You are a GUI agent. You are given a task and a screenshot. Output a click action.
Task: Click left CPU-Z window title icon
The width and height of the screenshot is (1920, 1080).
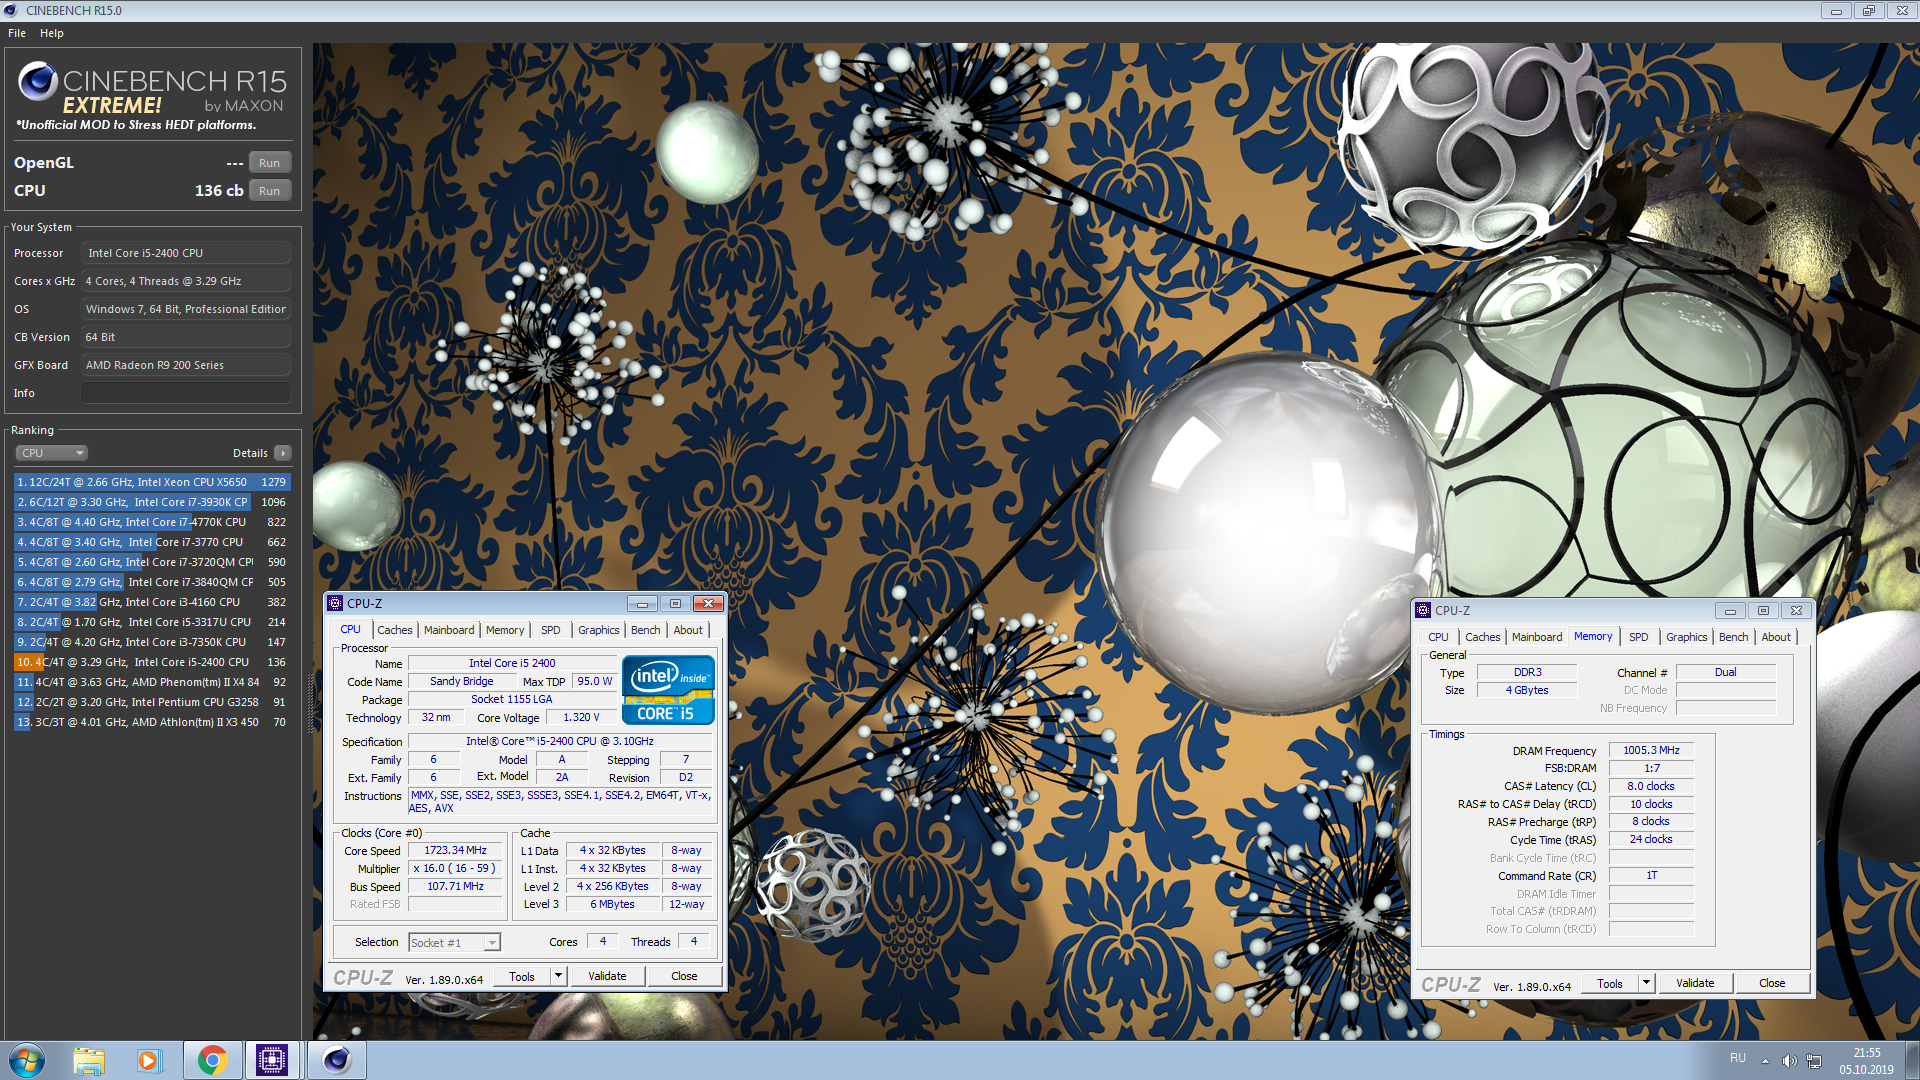(336, 603)
